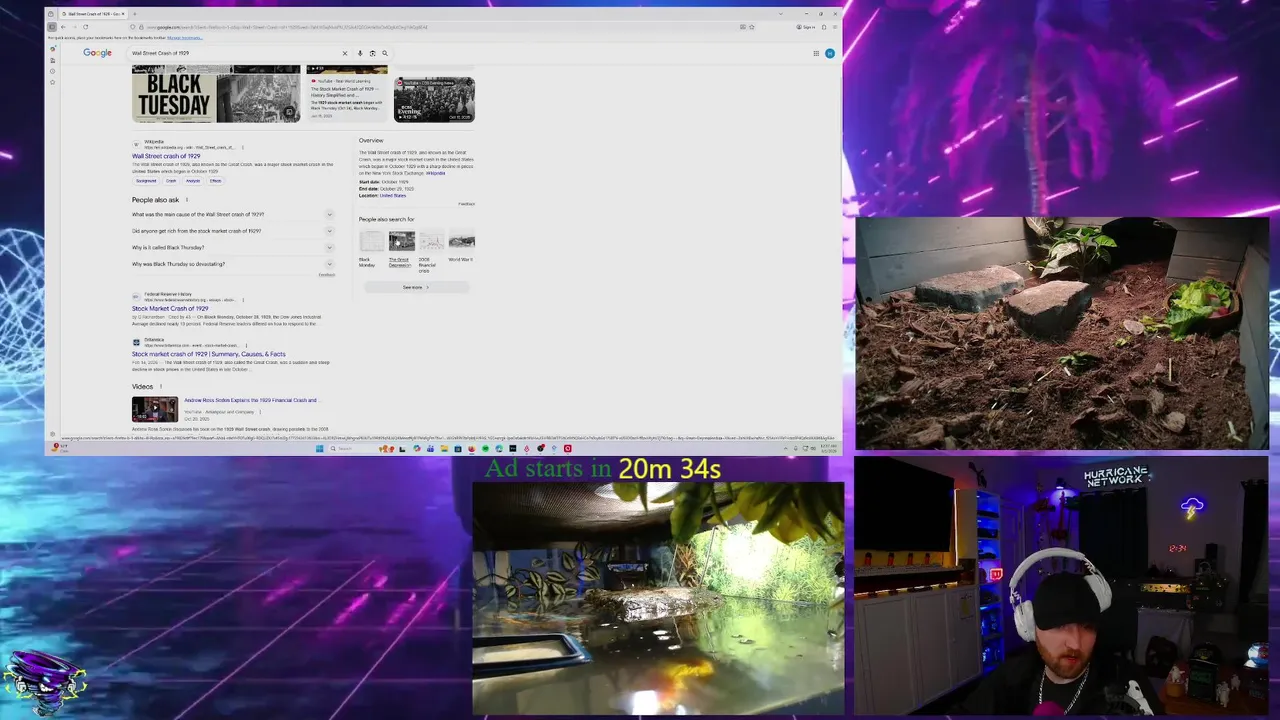Play the CBS Evening News video thumbnail
This screenshot has width=1280, height=720.
click(x=434, y=99)
